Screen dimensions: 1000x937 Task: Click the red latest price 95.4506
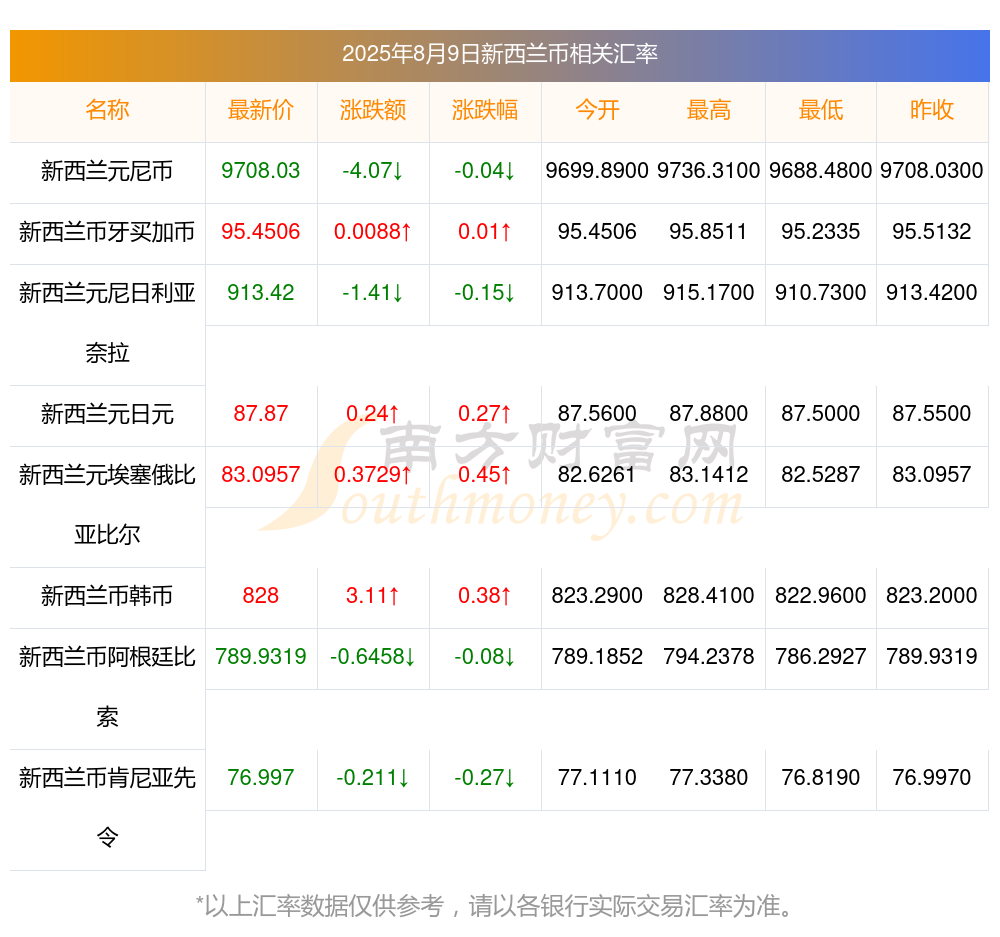pos(261,232)
